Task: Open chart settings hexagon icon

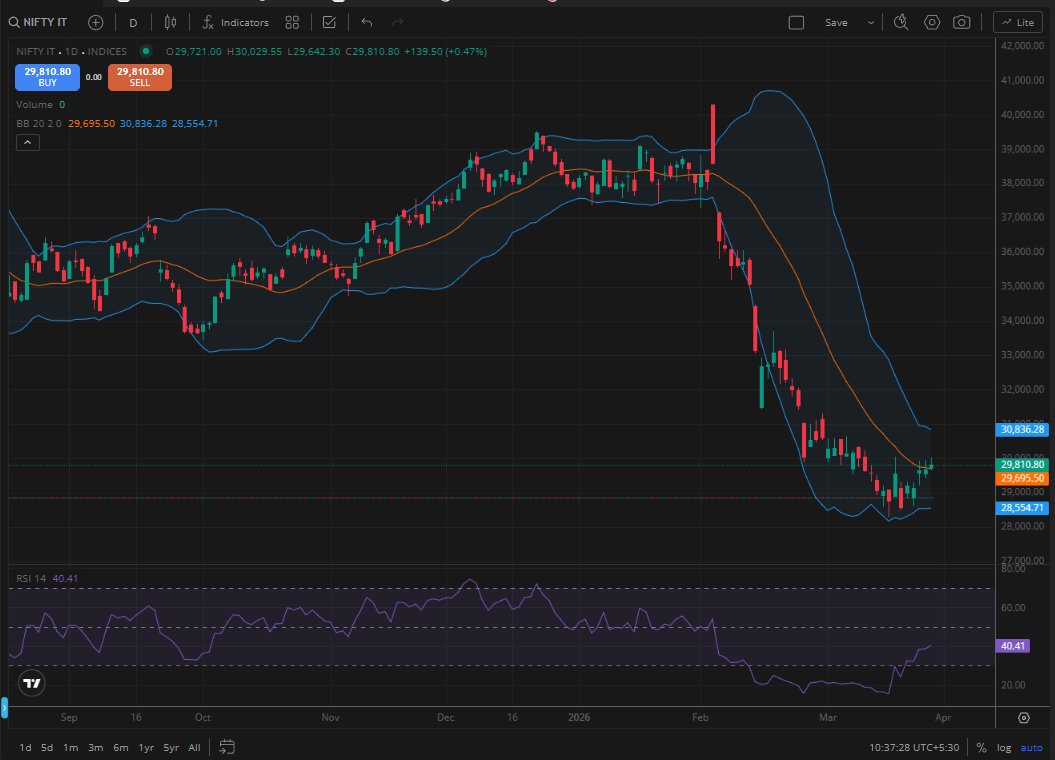Action: point(932,22)
